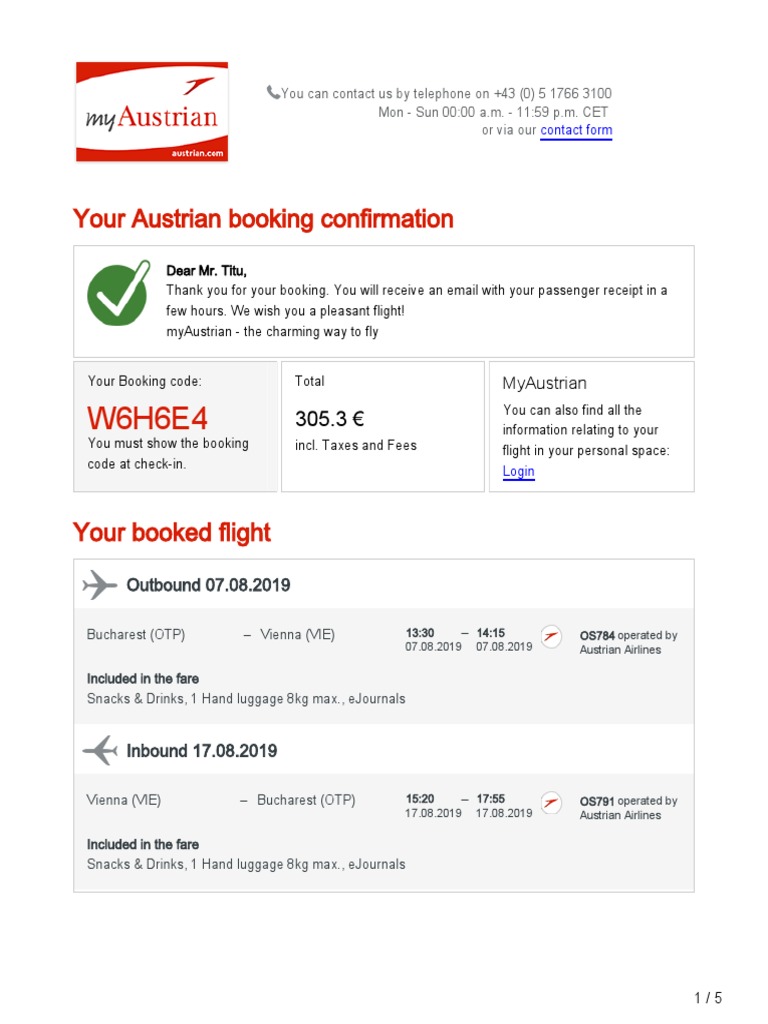Open the contact form link
The height and width of the screenshot is (1024, 768).
pos(576,130)
